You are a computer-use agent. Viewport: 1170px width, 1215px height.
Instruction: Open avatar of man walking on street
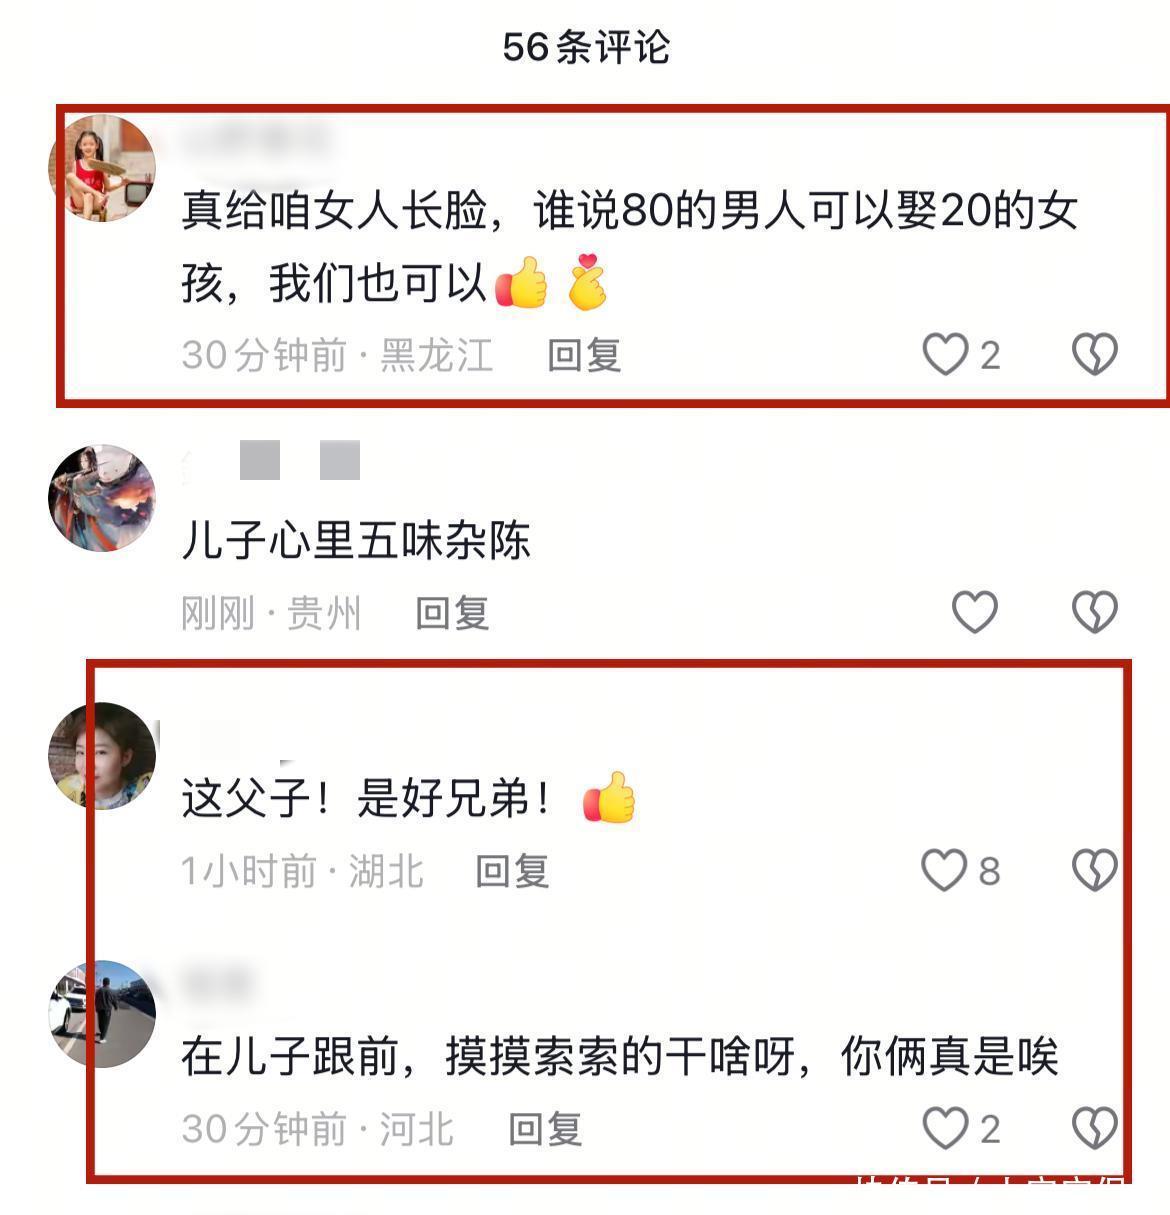tap(102, 1014)
